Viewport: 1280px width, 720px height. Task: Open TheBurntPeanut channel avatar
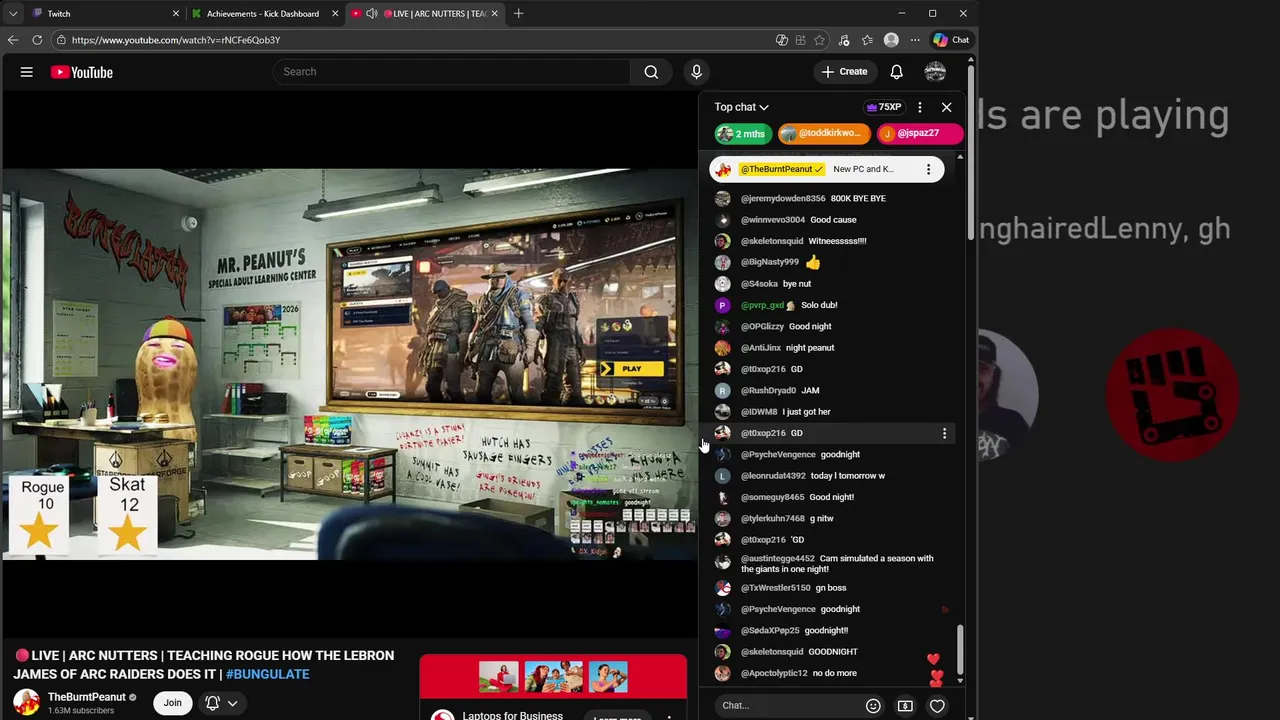point(26,703)
